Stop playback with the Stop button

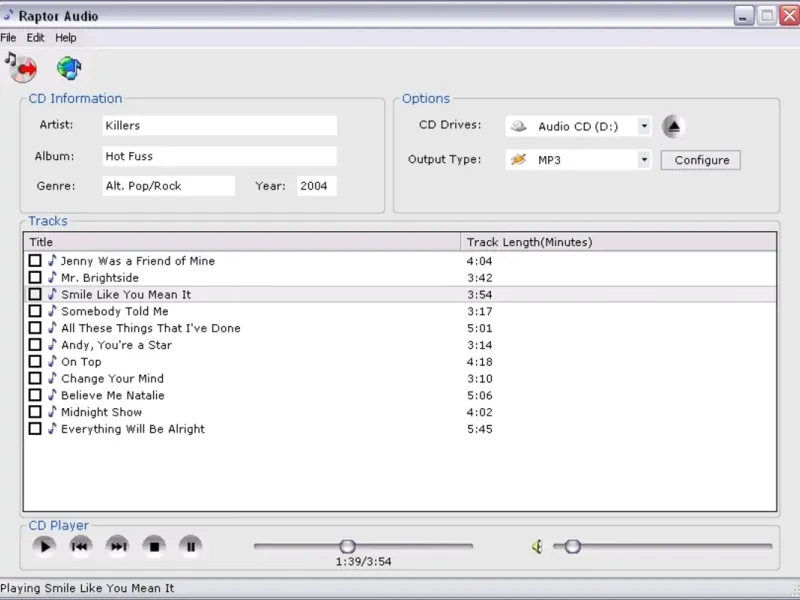coord(154,546)
